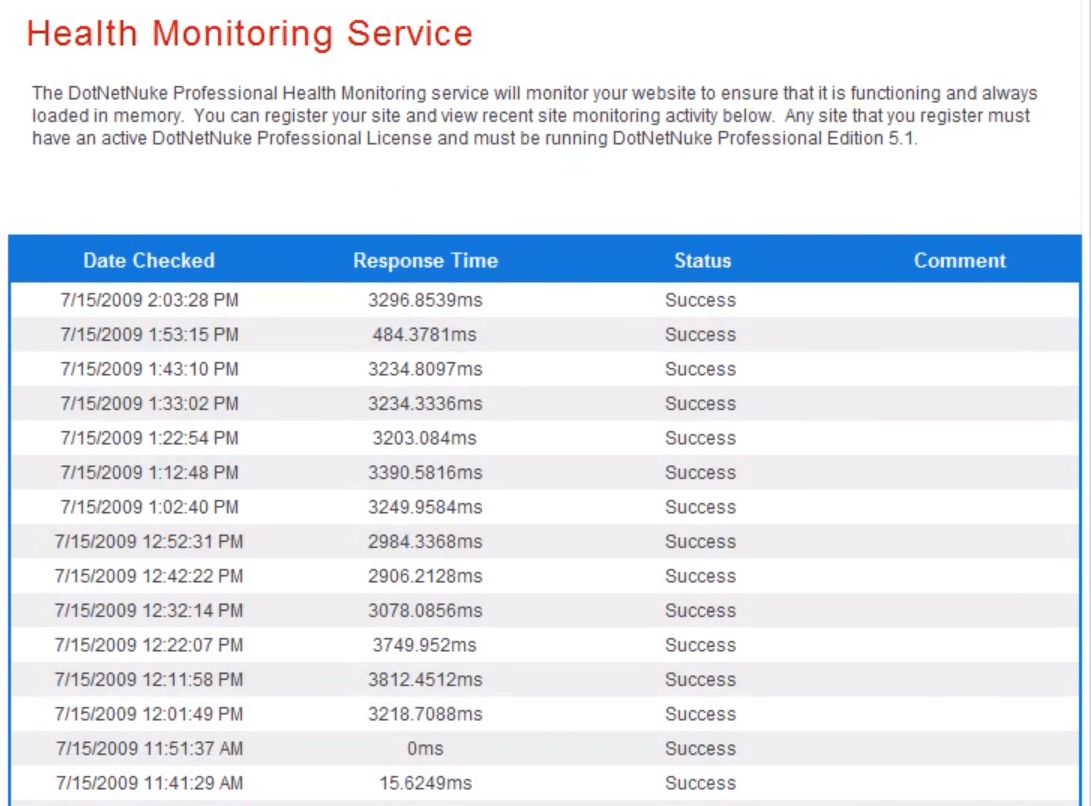Select the row checked at 12:11:58 PM
The height and width of the screenshot is (806, 1091).
[x=148, y=679]
